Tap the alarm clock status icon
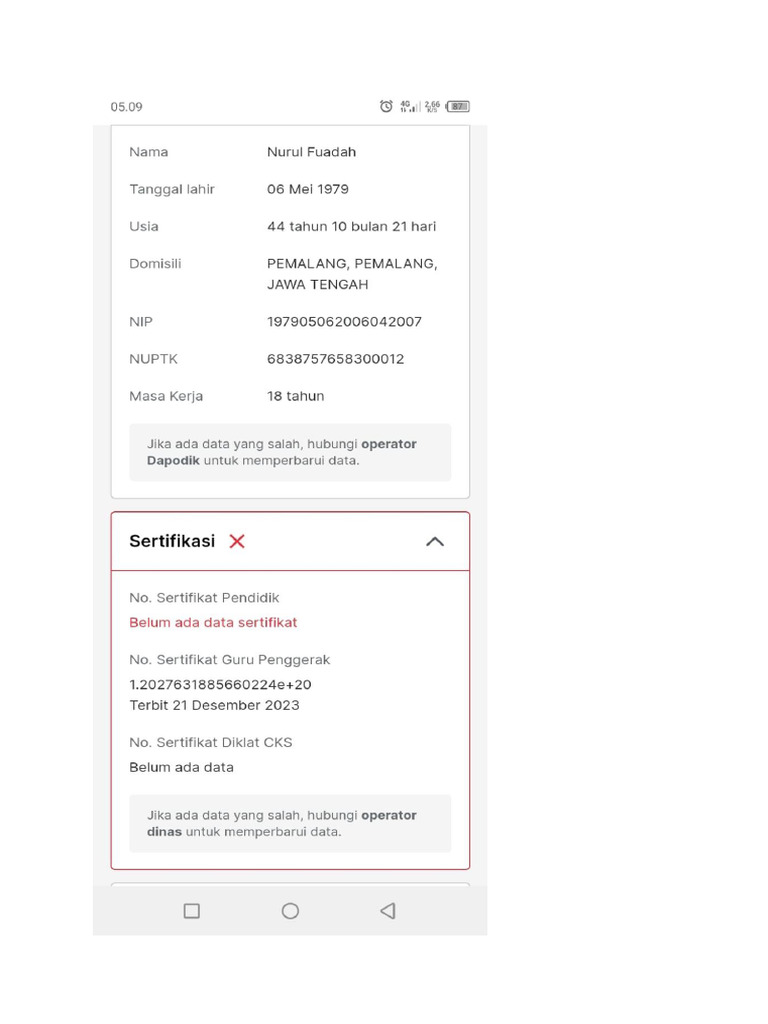Image resolution: width=768 pixels, height=1024 pixels. (x=386, y=106)
